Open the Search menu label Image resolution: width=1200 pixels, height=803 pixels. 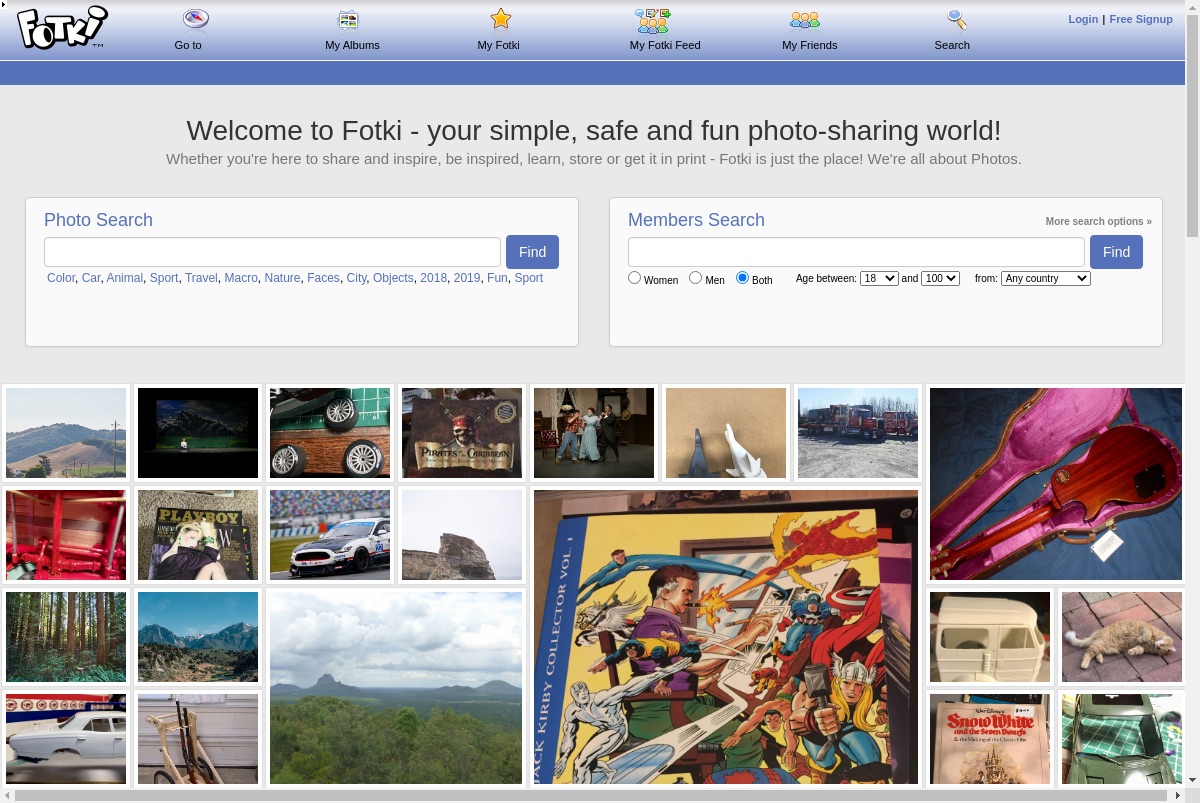coord(952,45)
